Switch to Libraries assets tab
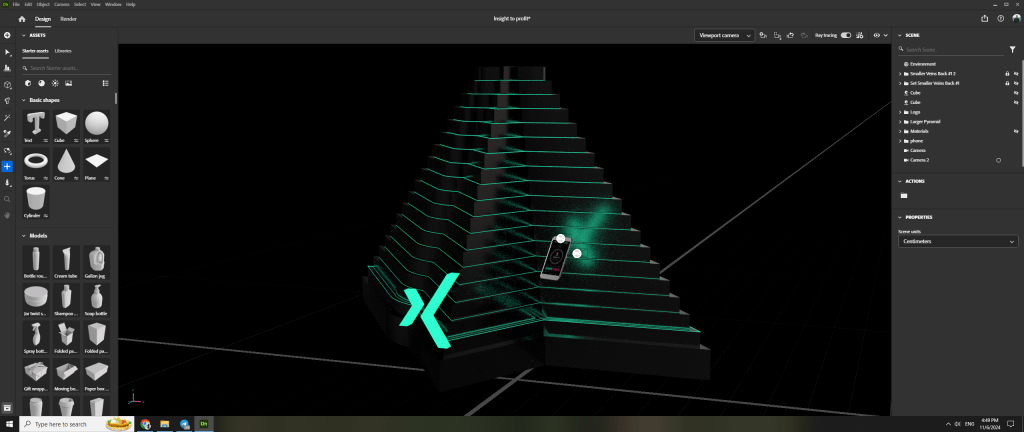 (63, 50)
